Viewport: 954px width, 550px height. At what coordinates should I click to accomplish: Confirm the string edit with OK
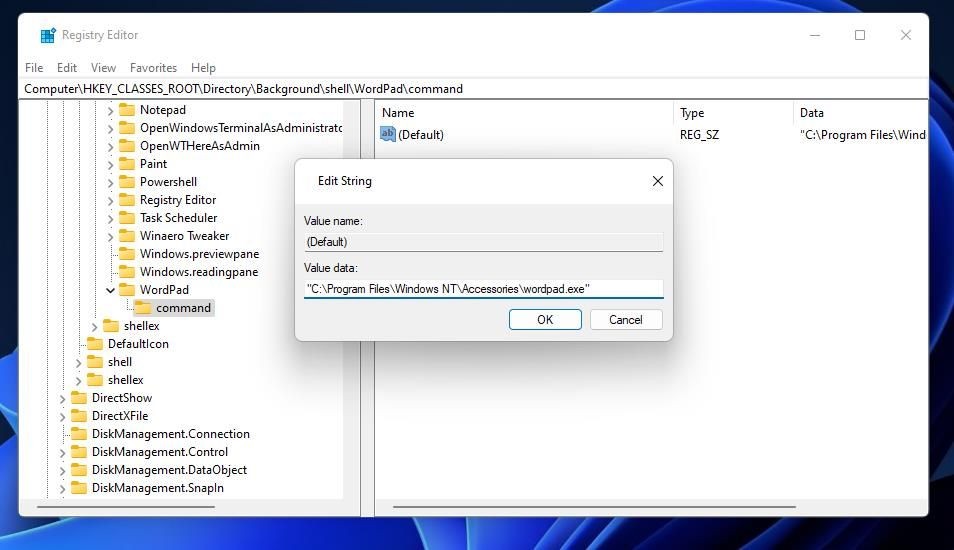click(545, 319)
